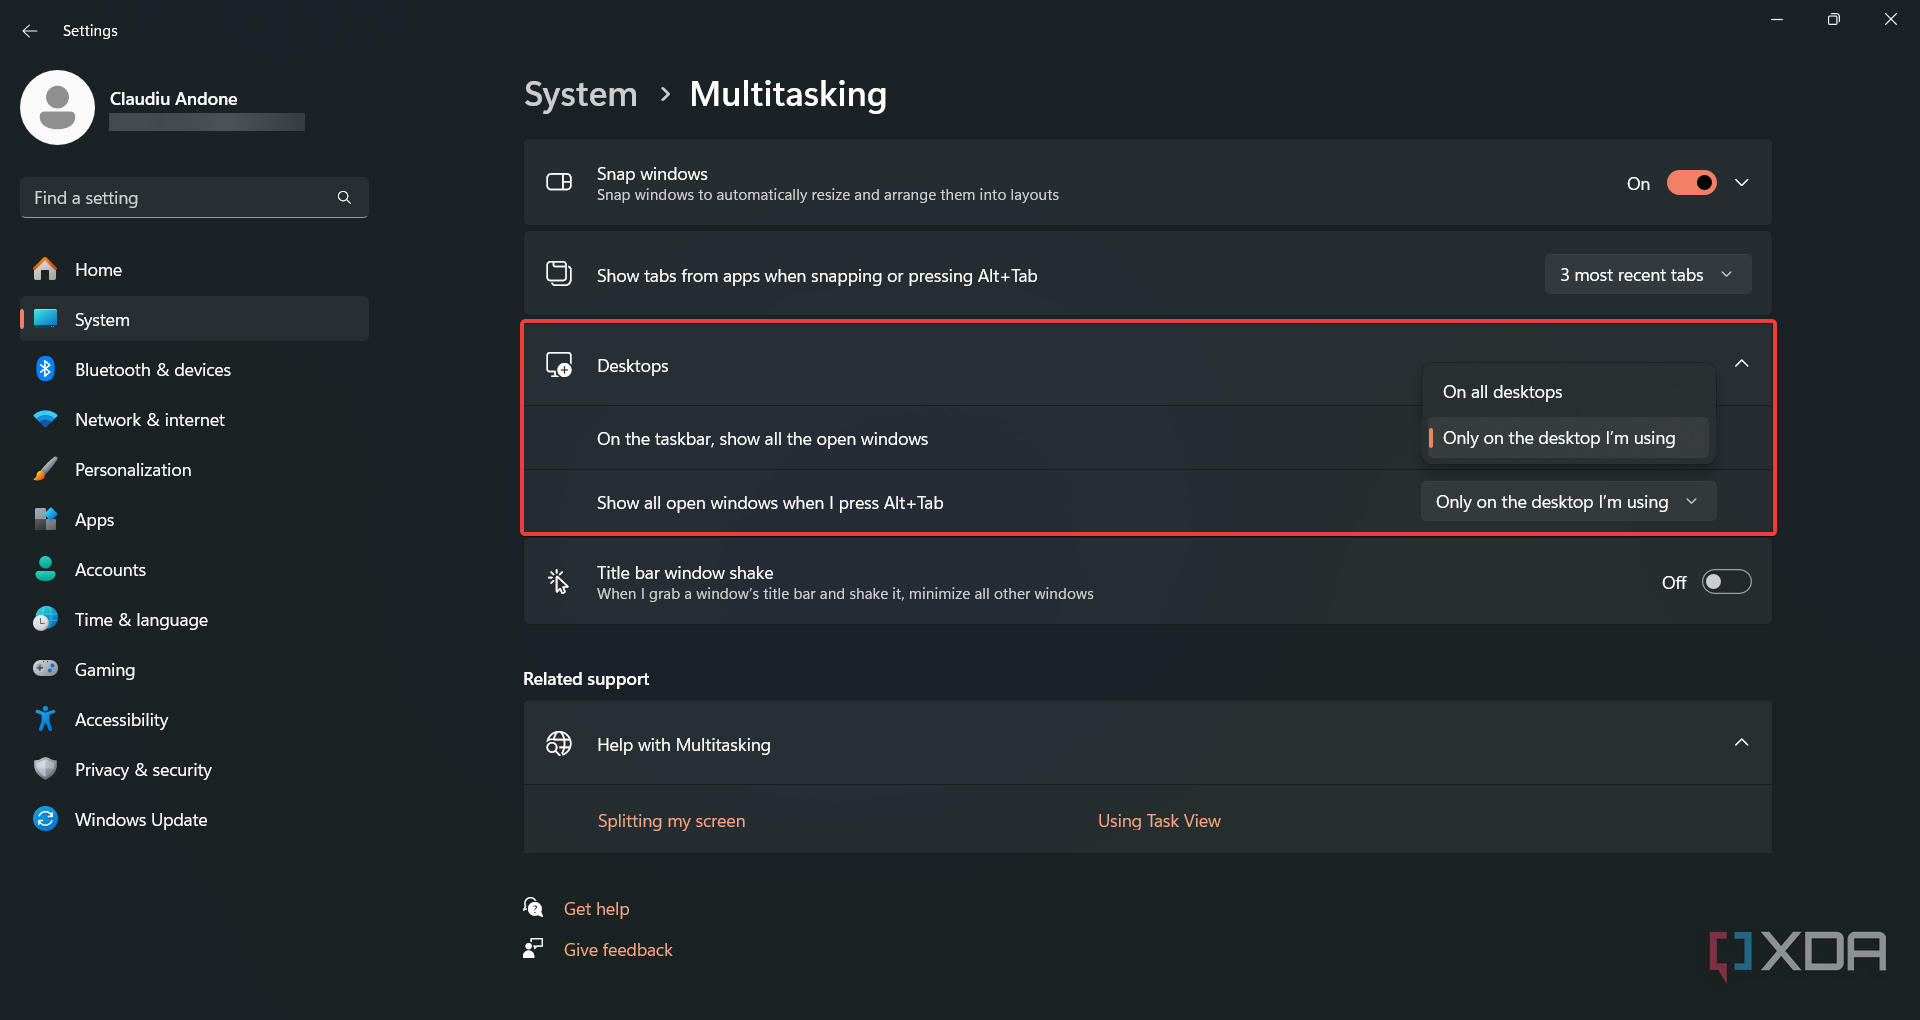Click the Apps icon in sidebar

[45, 519]
